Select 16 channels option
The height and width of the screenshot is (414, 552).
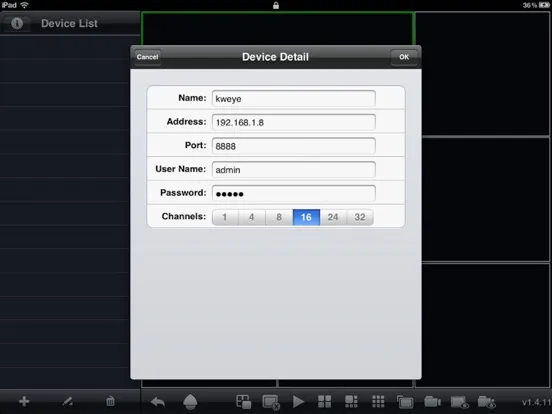(x=306, y=217)
